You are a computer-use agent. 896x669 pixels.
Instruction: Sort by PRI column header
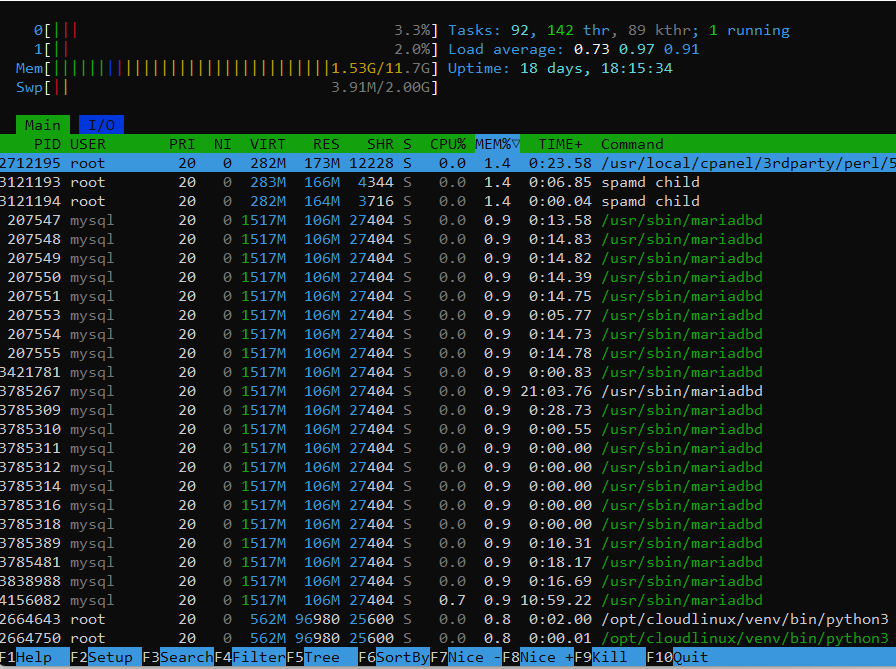pos(182,144)
